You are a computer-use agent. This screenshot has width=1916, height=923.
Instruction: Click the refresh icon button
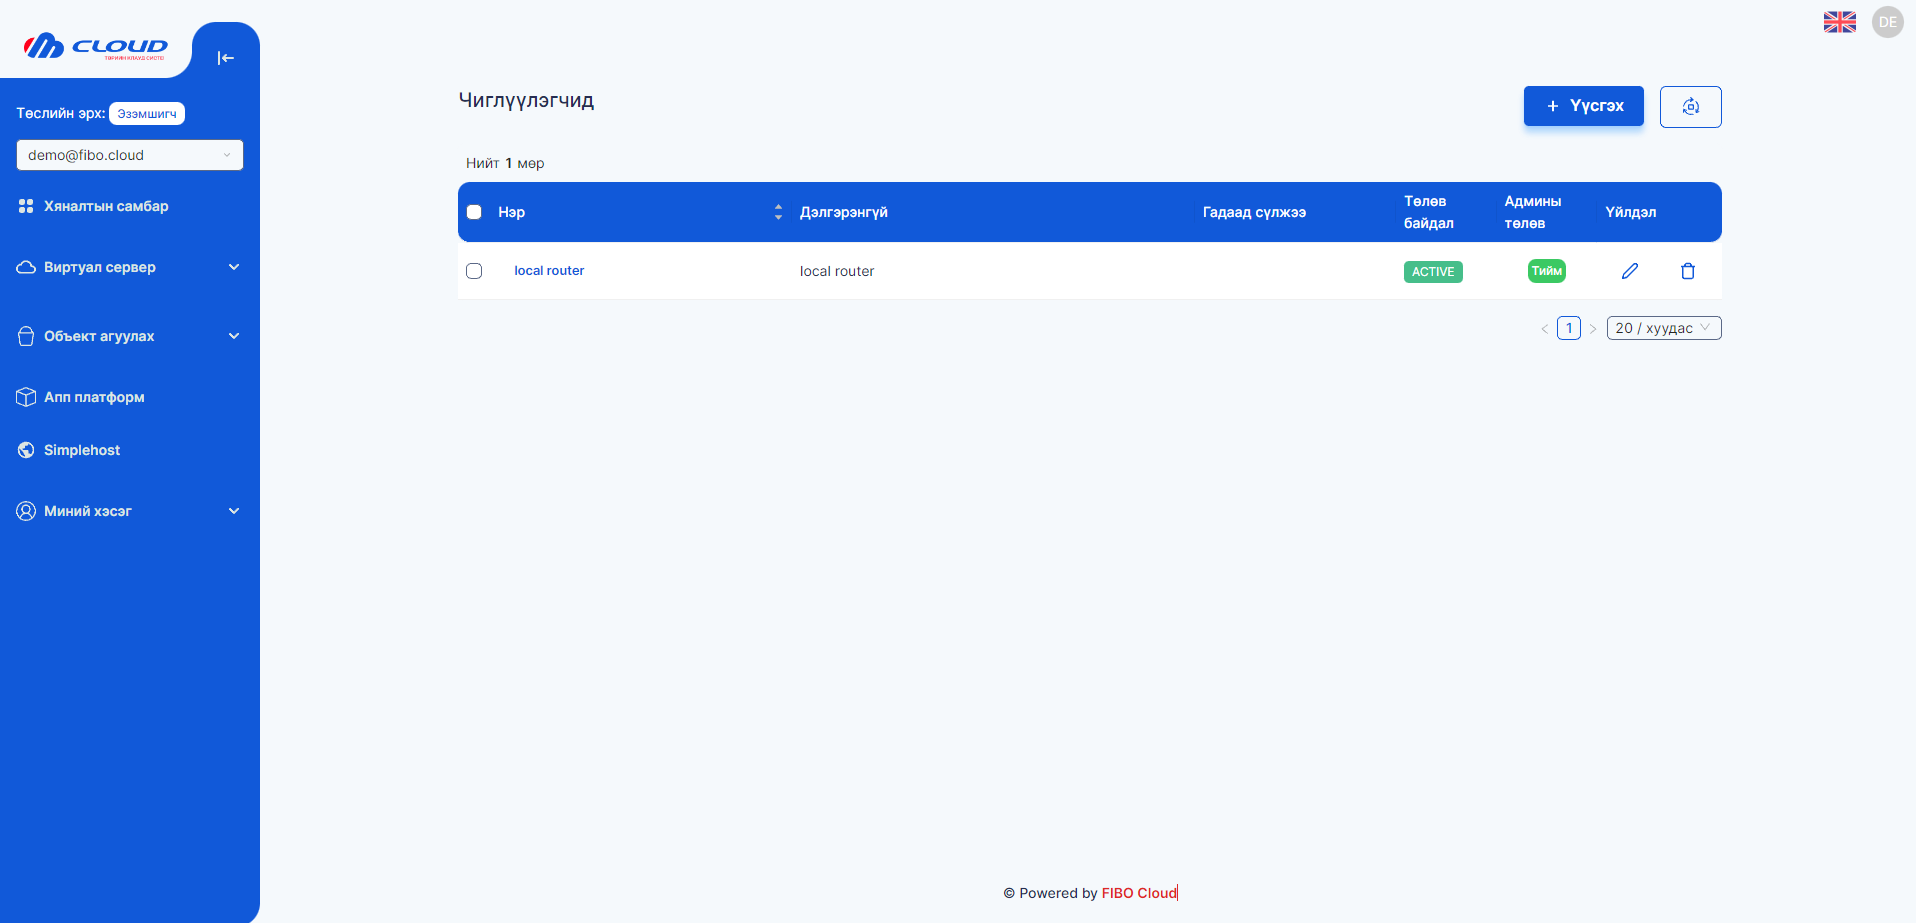(x=1690, y=107)
